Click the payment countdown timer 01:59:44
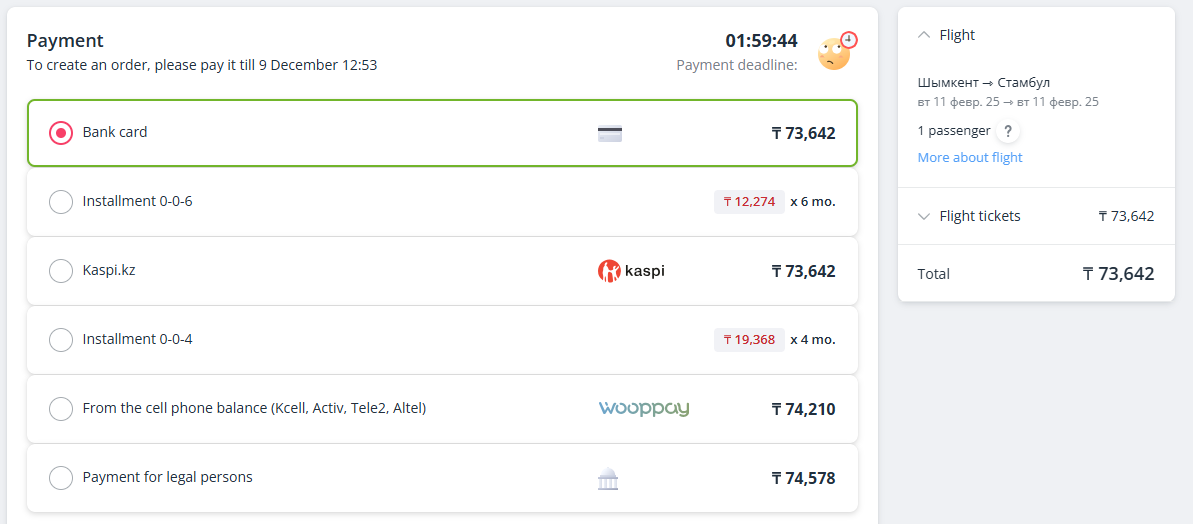The width and height of the screenshot is (1193, 524). 761,40
